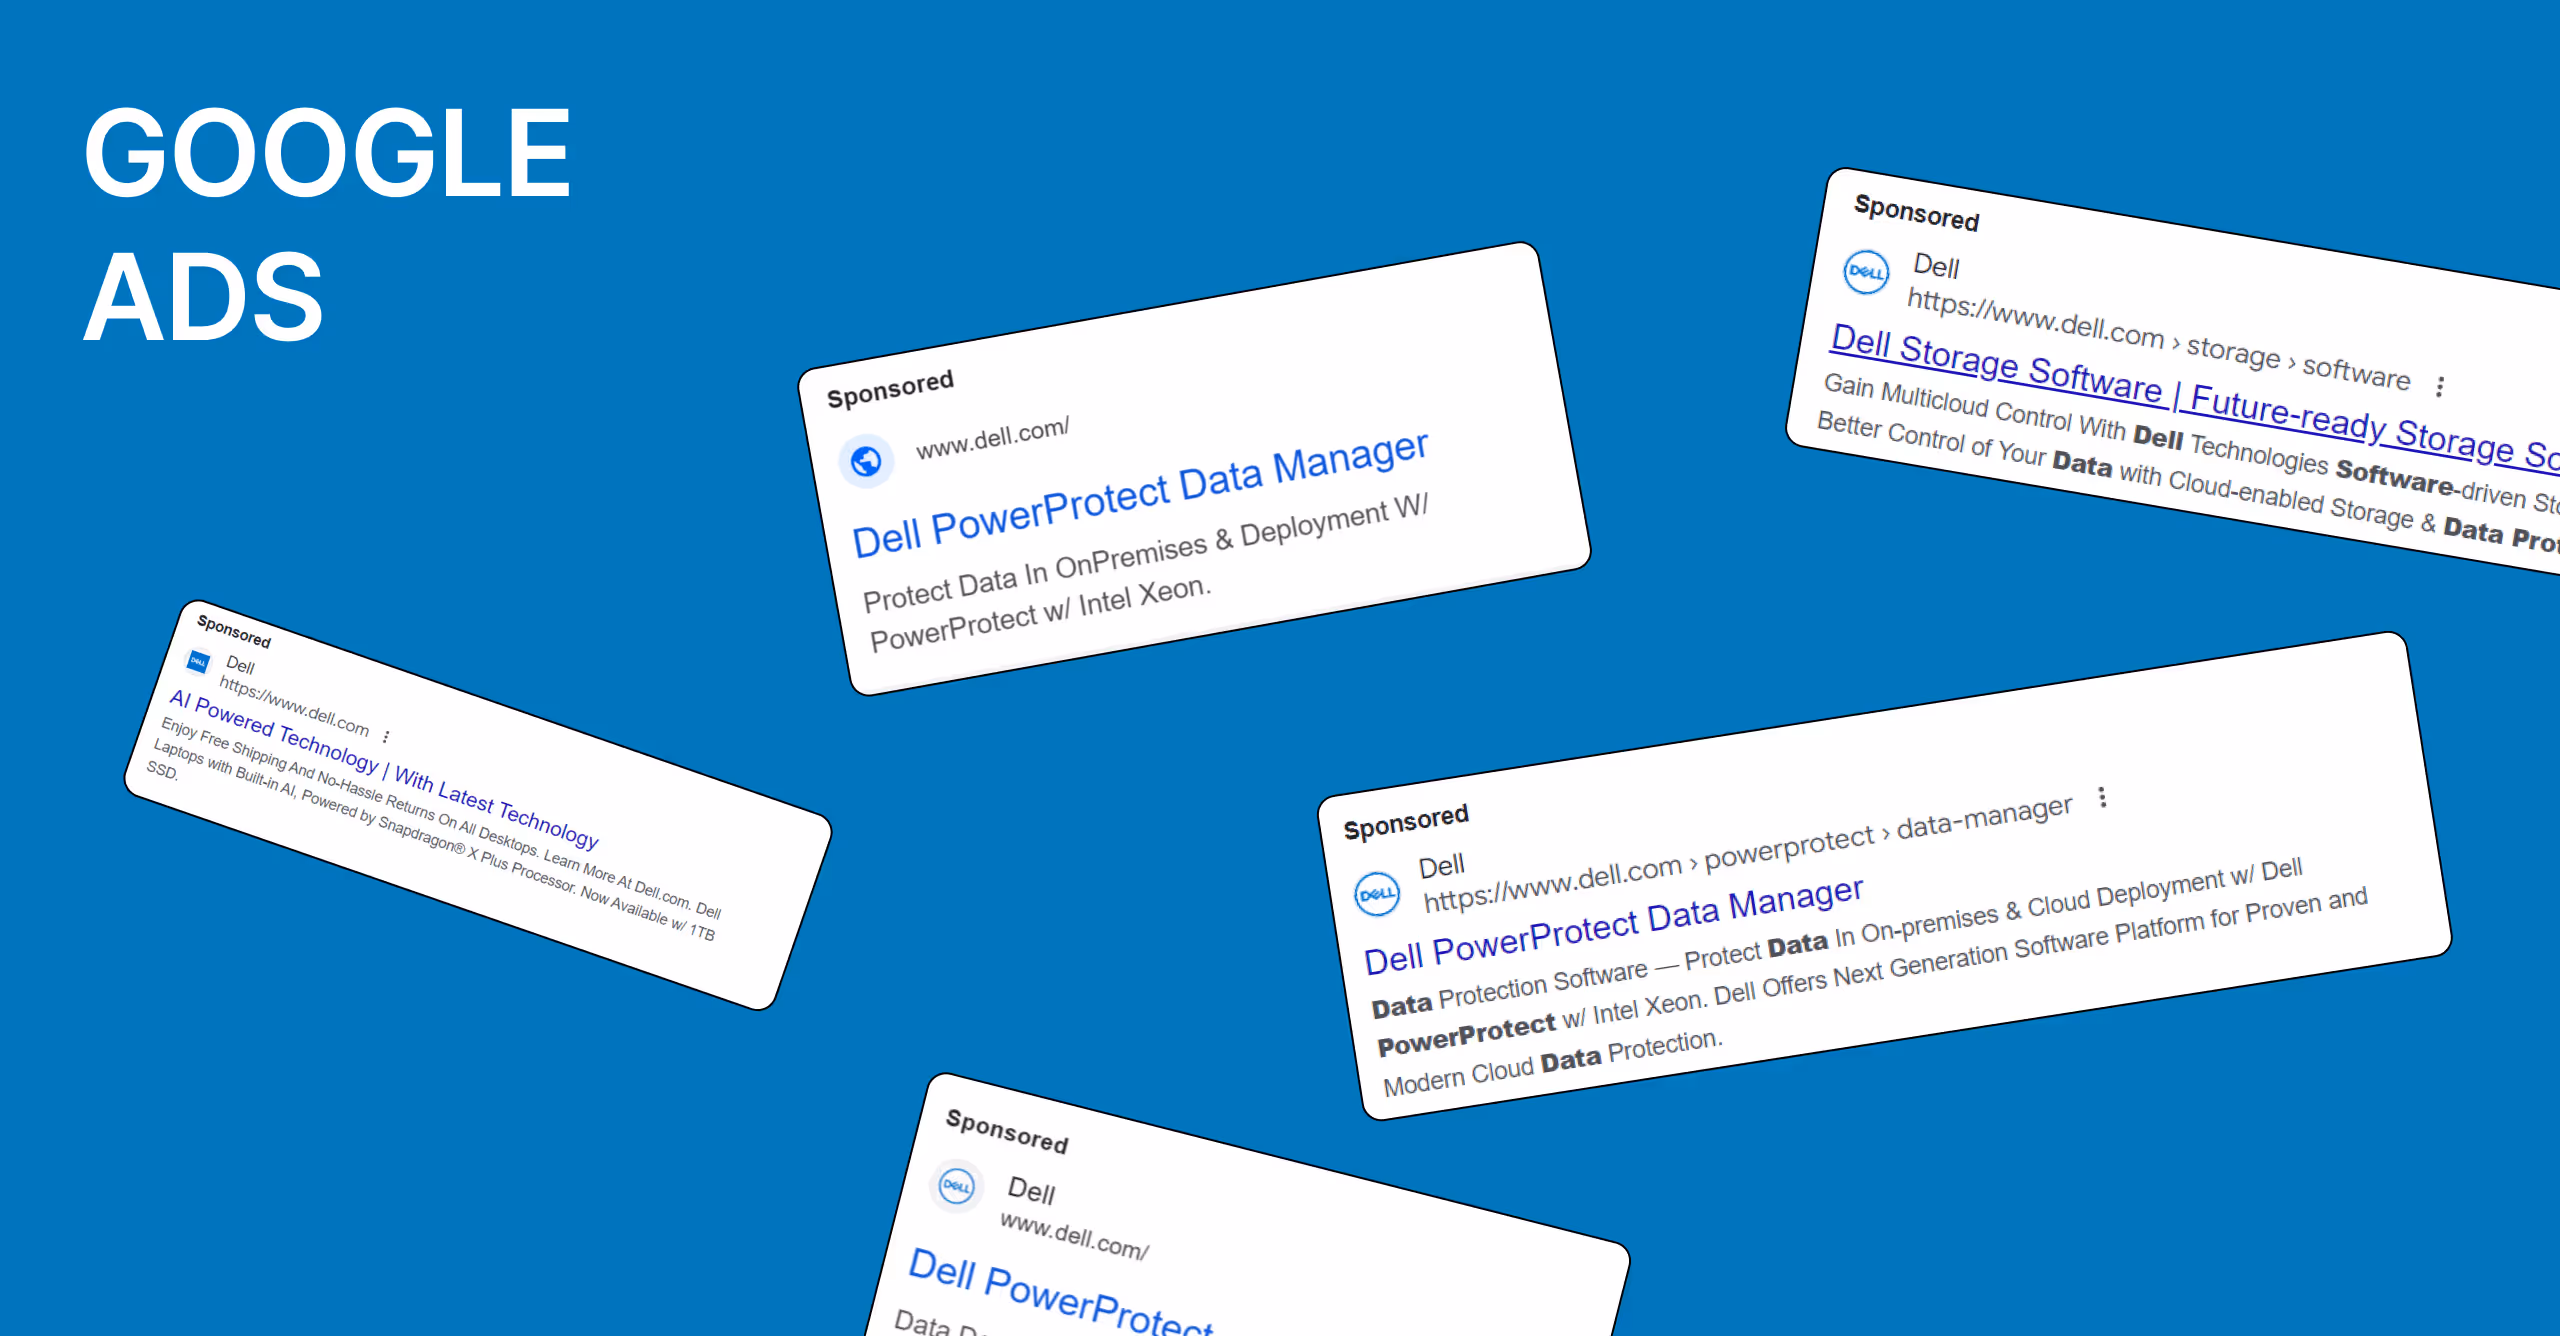Click the globe favicon beside www.dell.com/
The height and width of the screenshot is (1336, 2560).
click(x=866, y=461)
